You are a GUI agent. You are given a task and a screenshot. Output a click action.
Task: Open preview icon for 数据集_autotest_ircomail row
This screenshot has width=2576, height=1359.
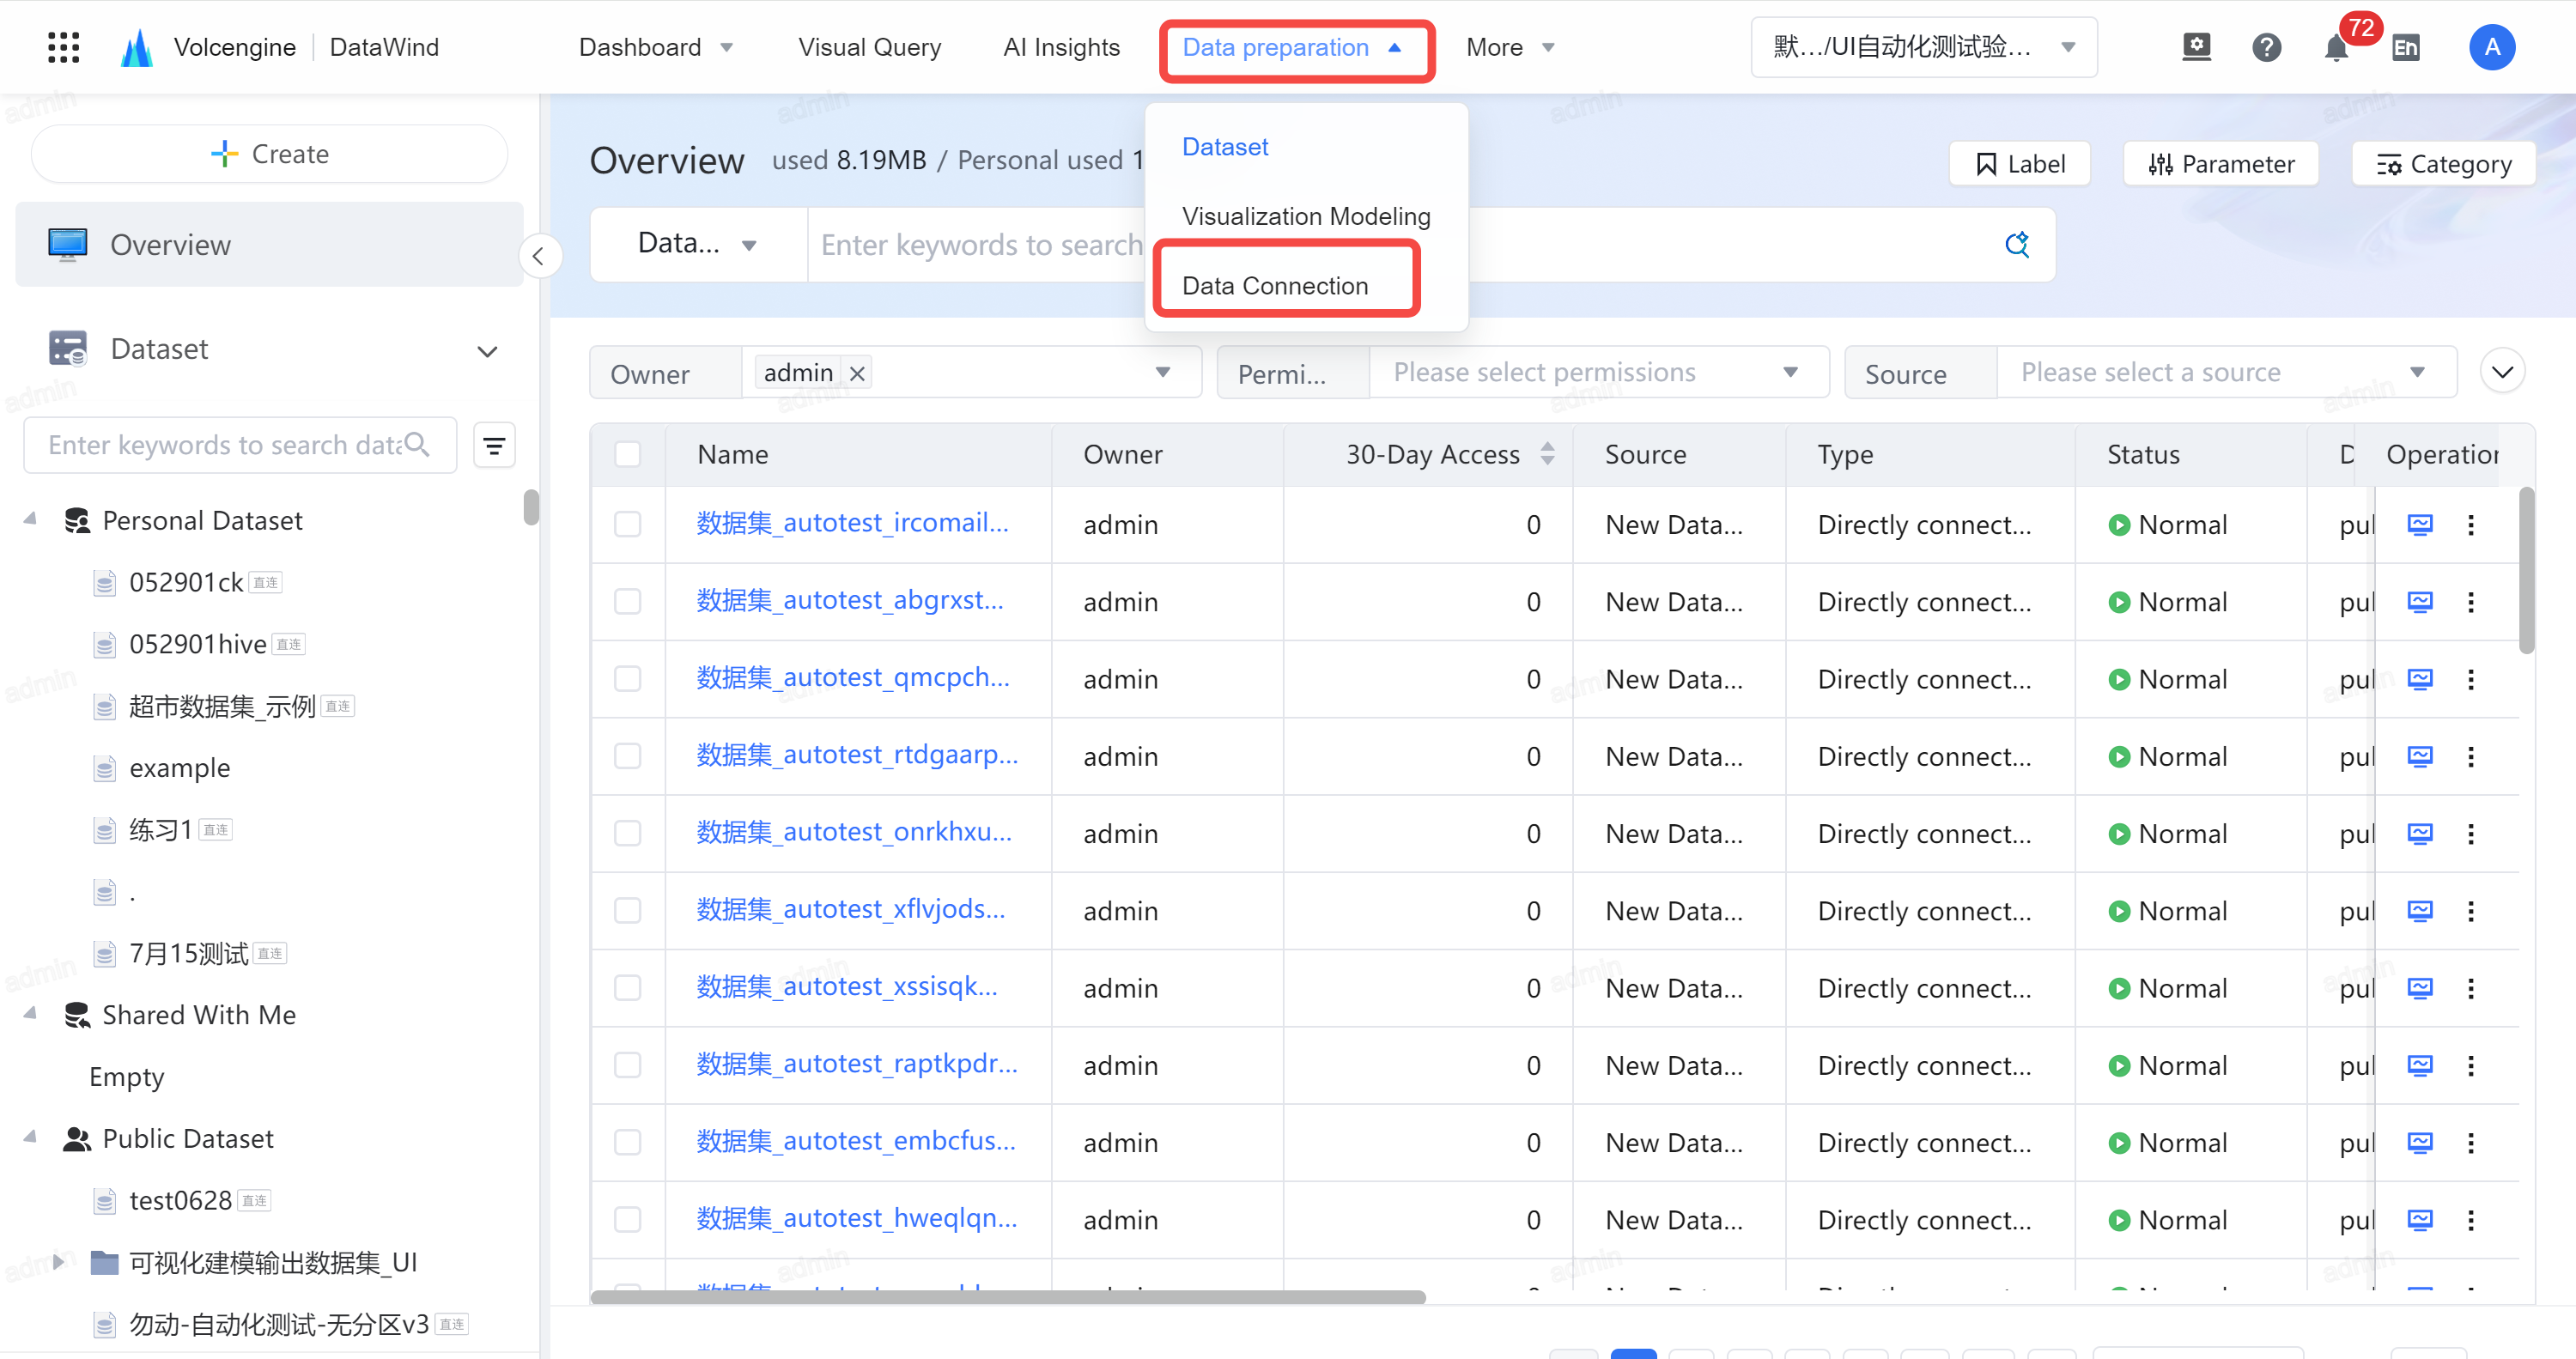pos(2419,524)
